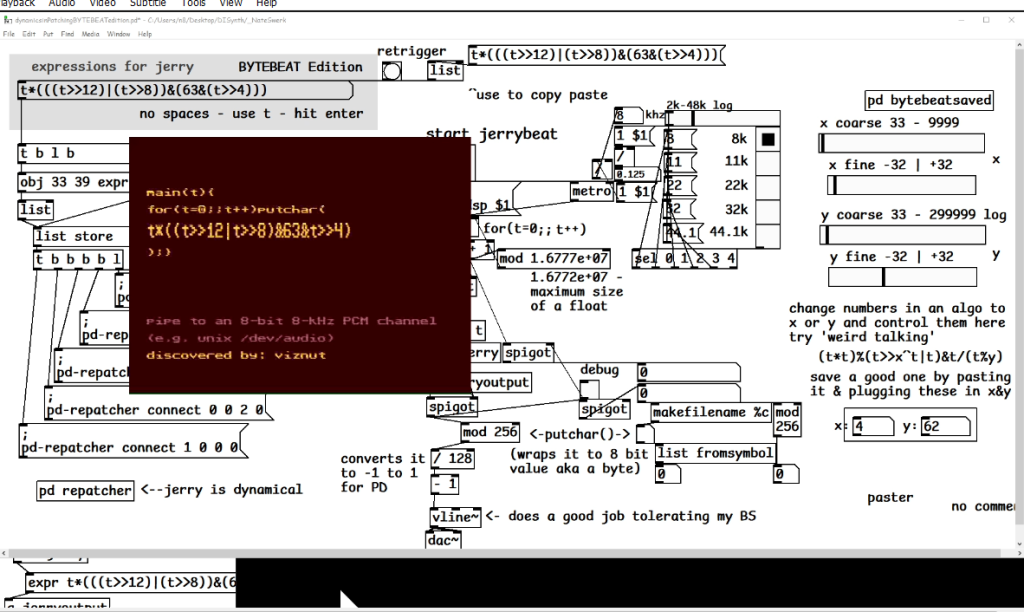Adjust the y fine -32 | +32 slider
Viewport: 1024px width, 612px height.
click(x=902, y=277)
